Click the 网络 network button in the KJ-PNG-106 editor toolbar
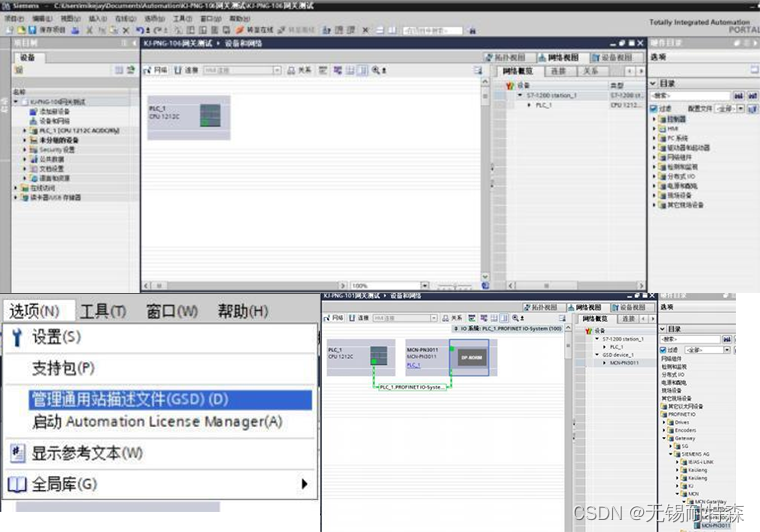The height and width of the screenshot is (532, 760). coord(156,70)
